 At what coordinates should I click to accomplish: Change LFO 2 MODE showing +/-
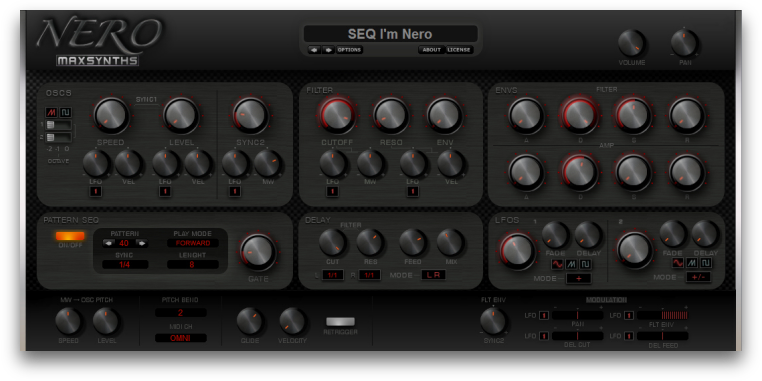pyautogui.click(x=698, y=277)
